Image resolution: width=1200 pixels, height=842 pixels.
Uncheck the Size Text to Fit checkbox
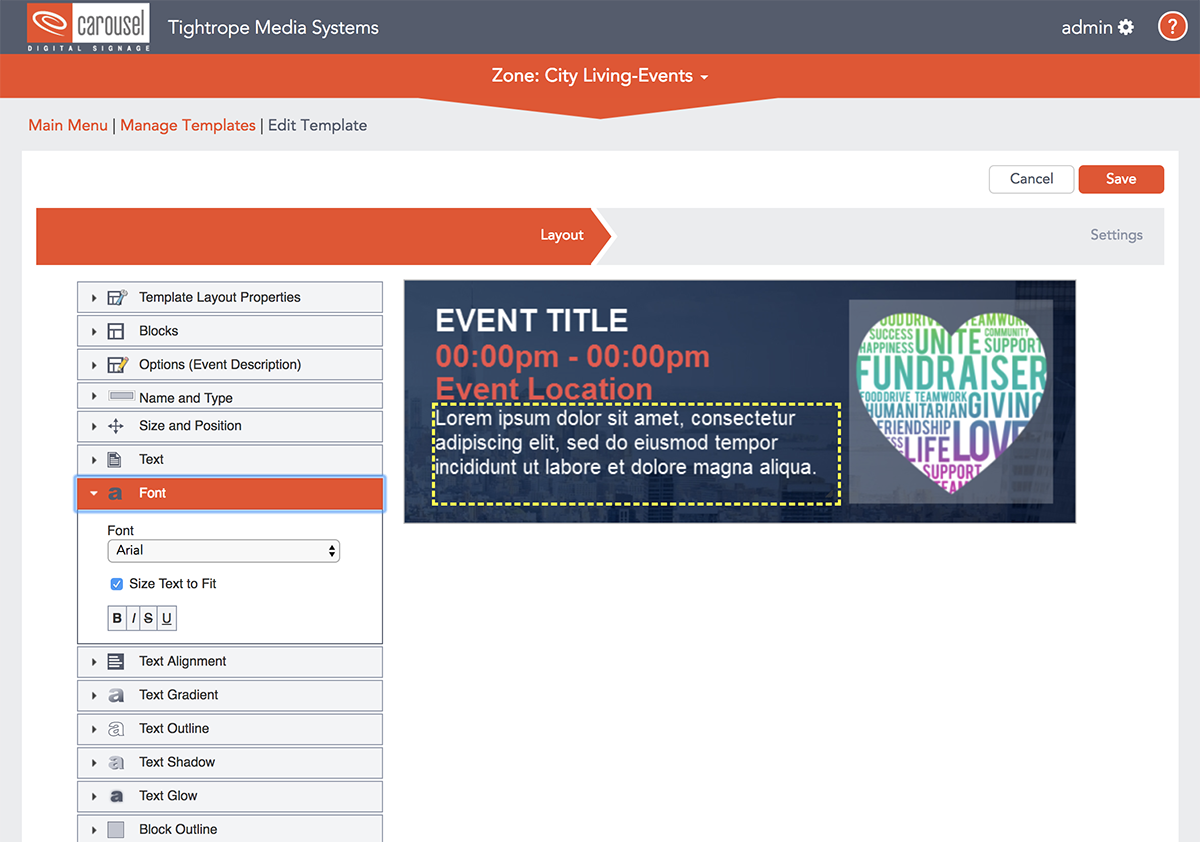tap(117, 584)
